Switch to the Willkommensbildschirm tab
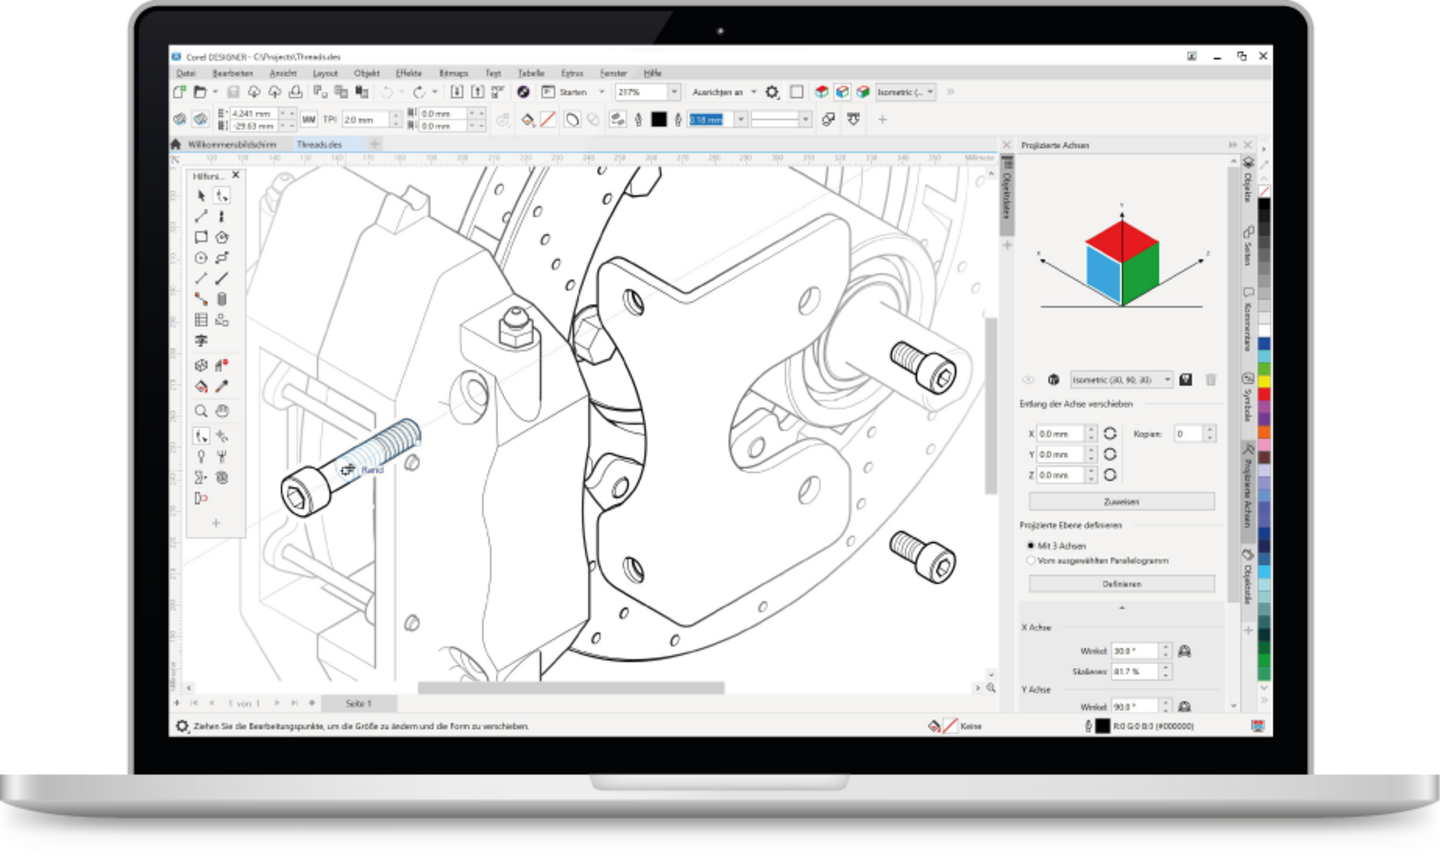Screen dimensions: 1440x862 coord(232,145)
